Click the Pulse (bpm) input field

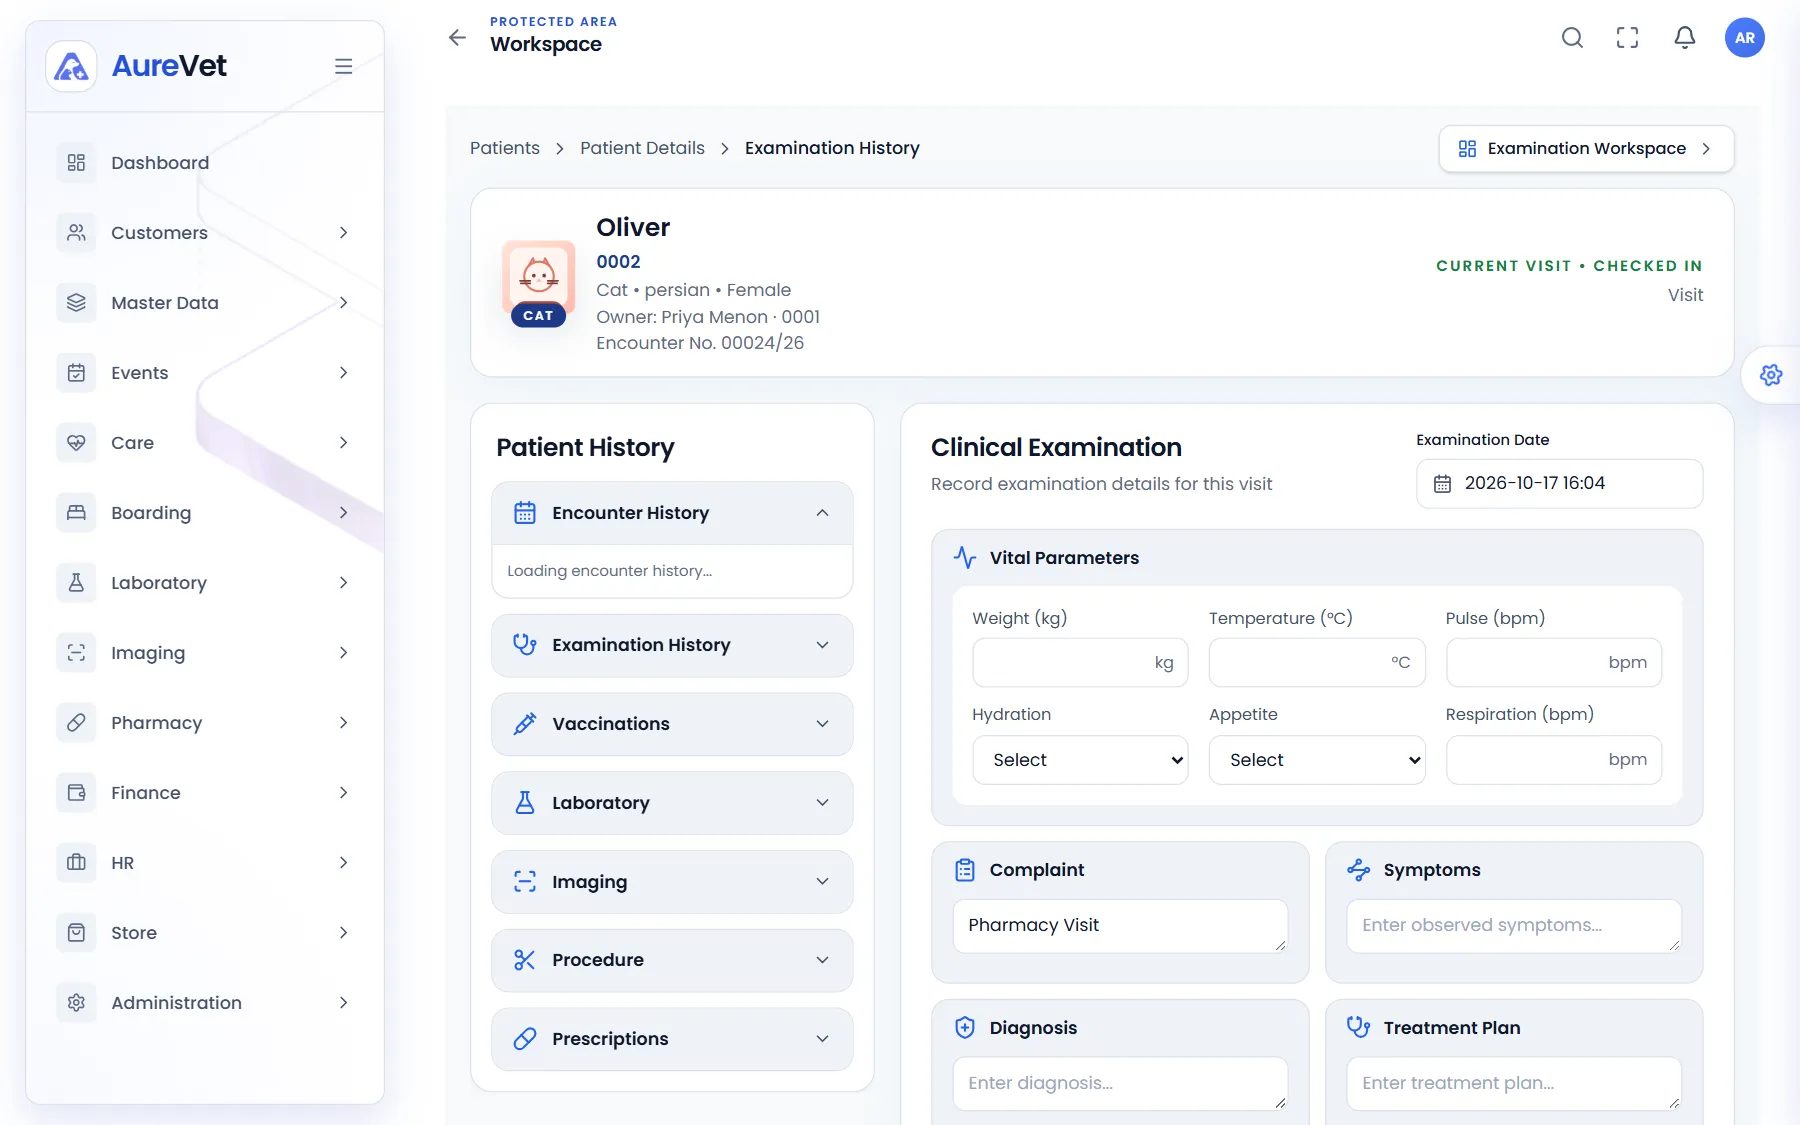[x=1554, y=662]
